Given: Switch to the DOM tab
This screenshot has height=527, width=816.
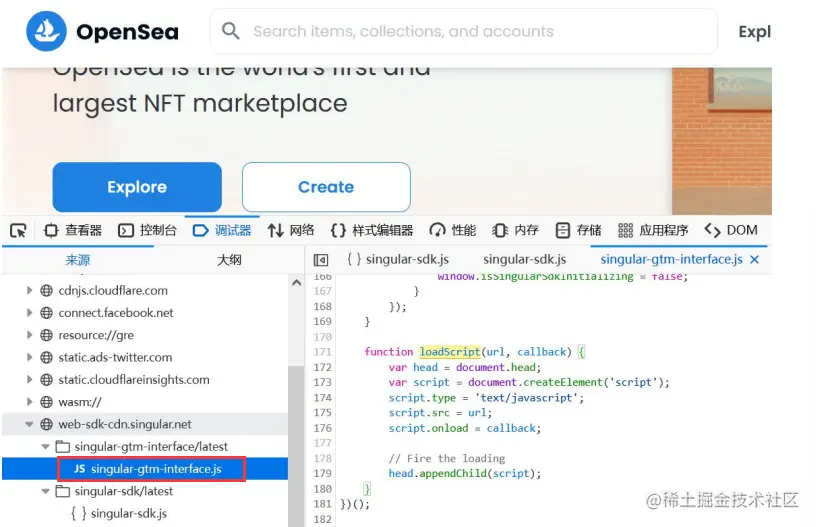Looking at the screenshot, I should 731,230.
